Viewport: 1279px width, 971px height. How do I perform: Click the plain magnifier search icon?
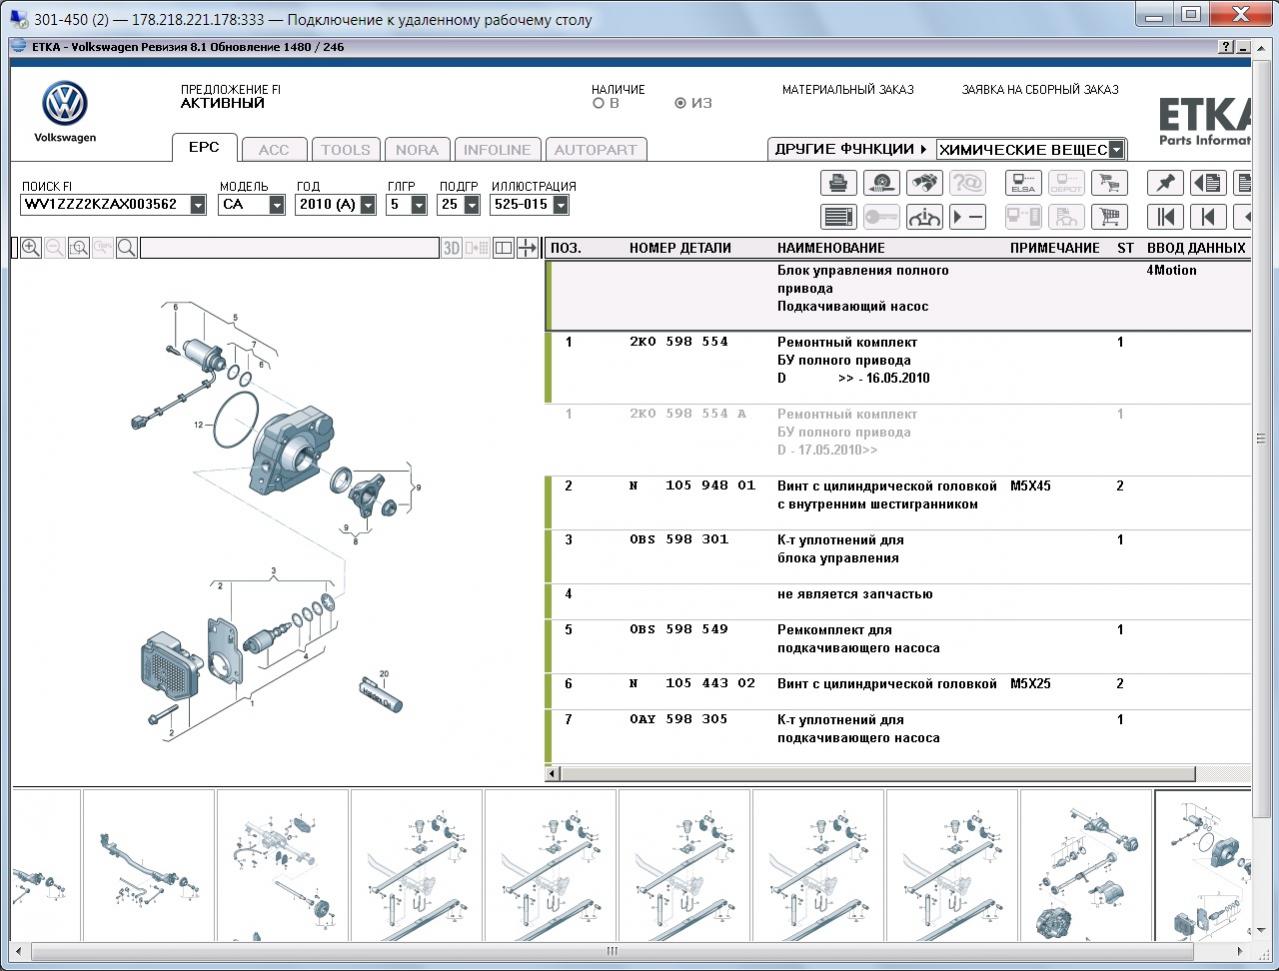[x=127, y=248]
